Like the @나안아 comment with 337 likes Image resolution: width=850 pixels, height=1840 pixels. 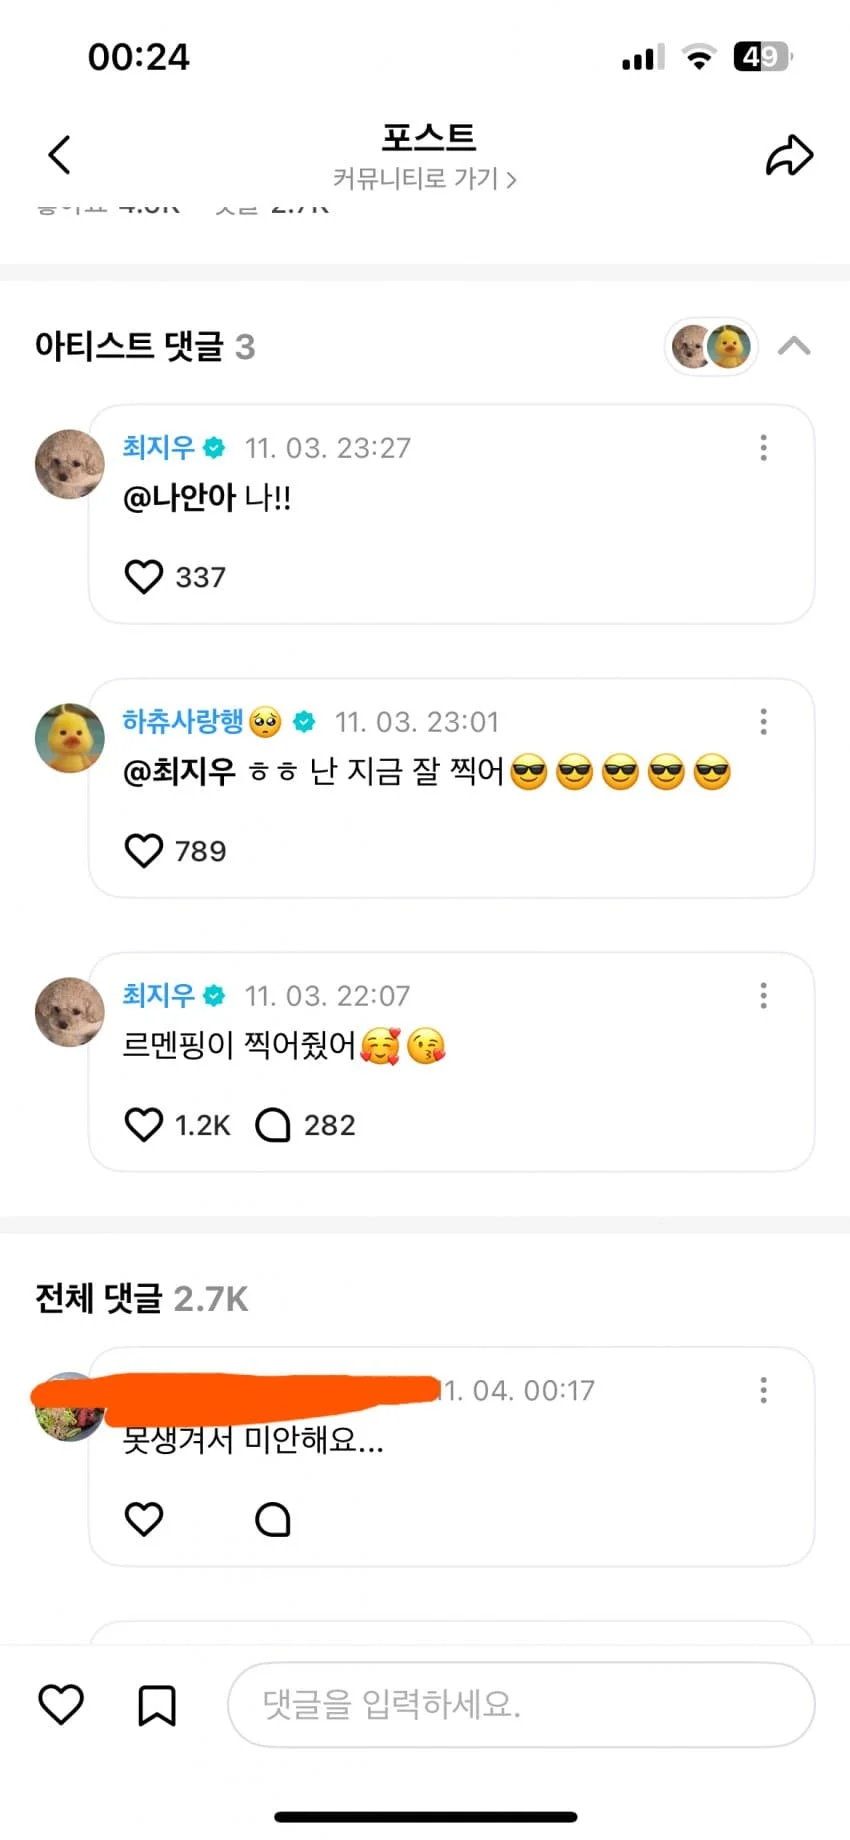[x=144, y=576]
